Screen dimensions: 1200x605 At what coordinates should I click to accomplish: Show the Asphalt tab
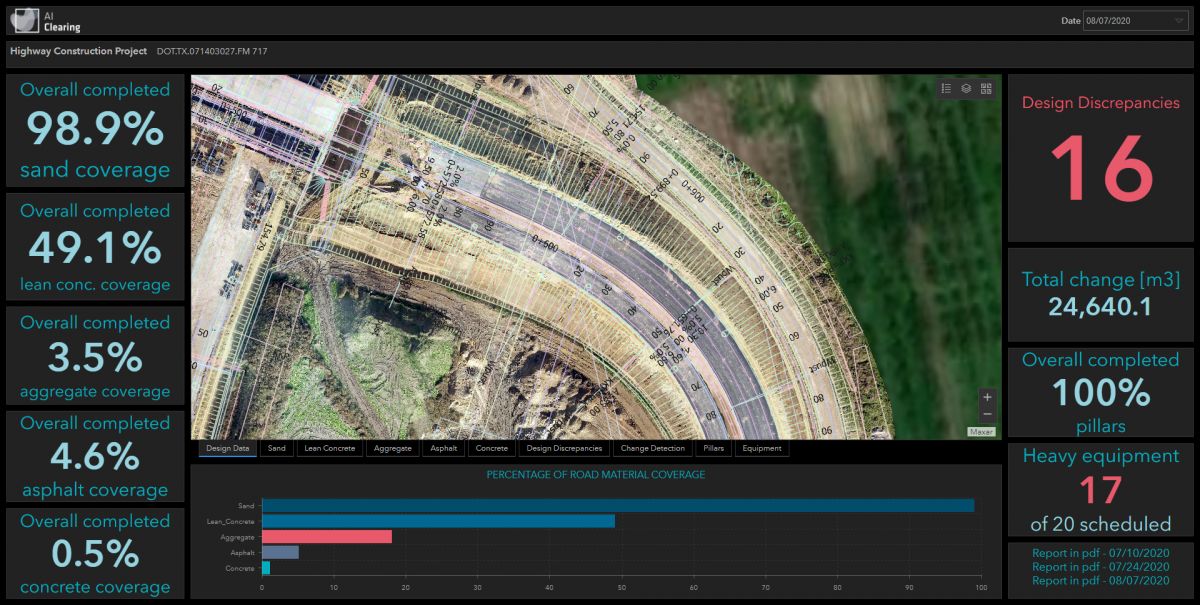click(444, 449)
